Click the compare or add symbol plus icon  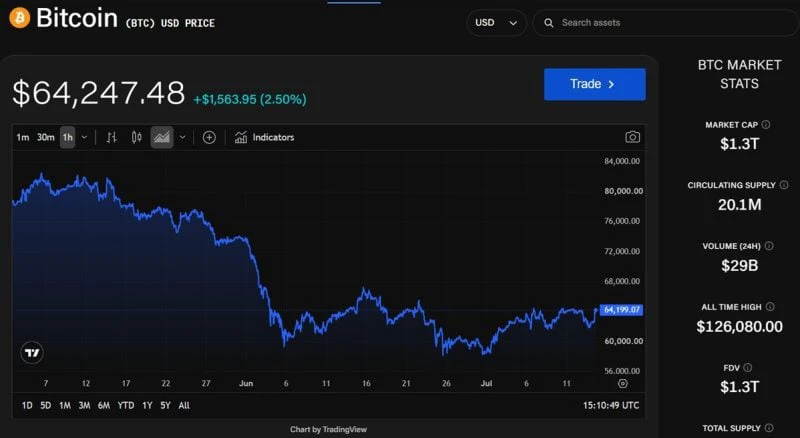(x=209, y=137)
